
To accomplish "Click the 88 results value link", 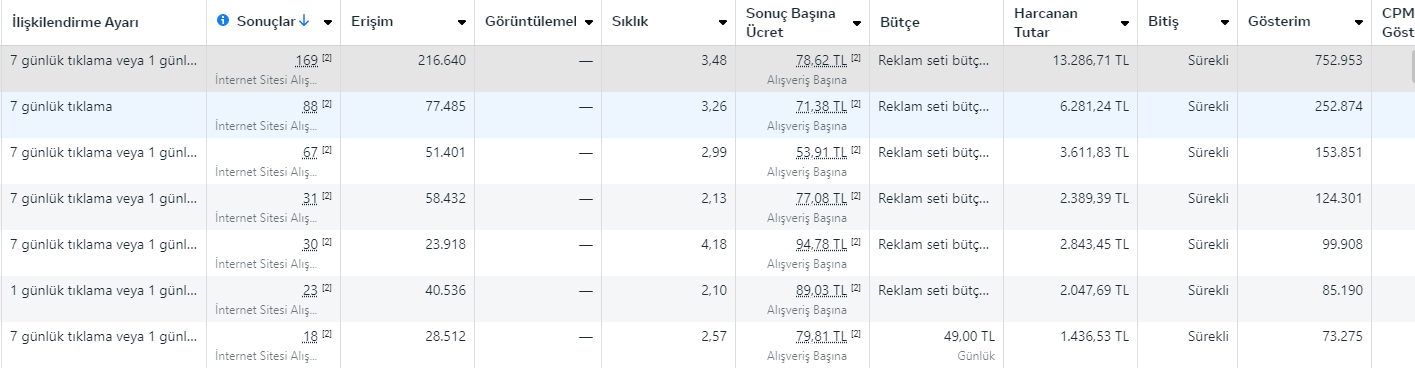I will coord(310,106).
